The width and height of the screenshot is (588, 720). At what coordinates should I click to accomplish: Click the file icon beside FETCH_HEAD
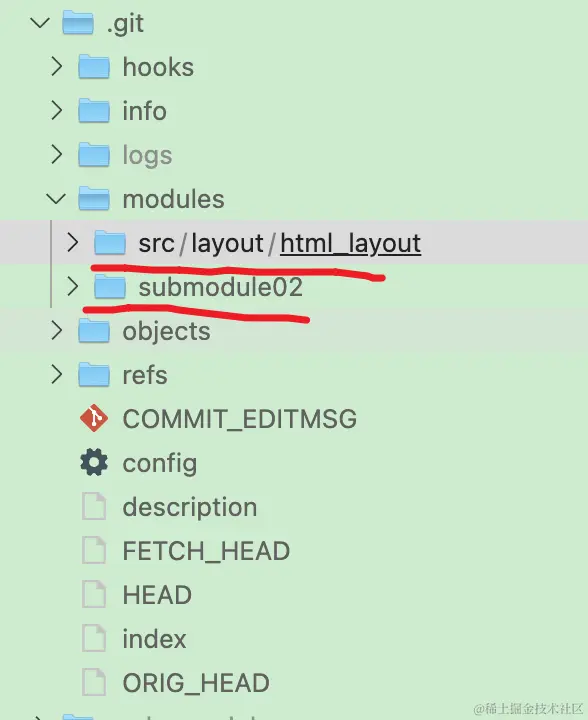click(x=94, y=551)
